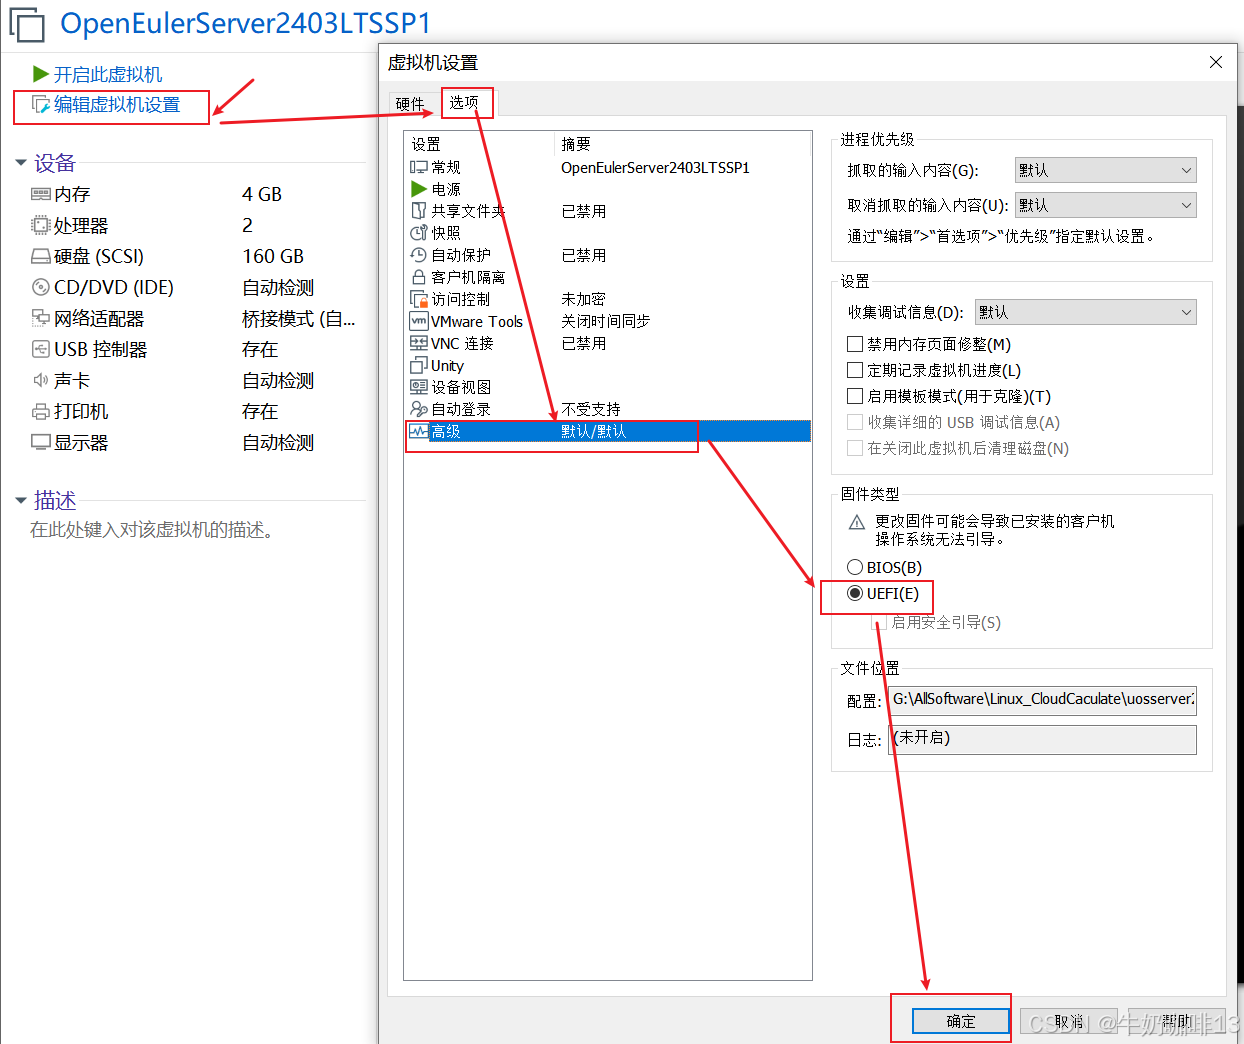The width and height of the screenshot is (1244, 1044).
Task: Click the 自动登录 user icon
Action: pos(419,409)
